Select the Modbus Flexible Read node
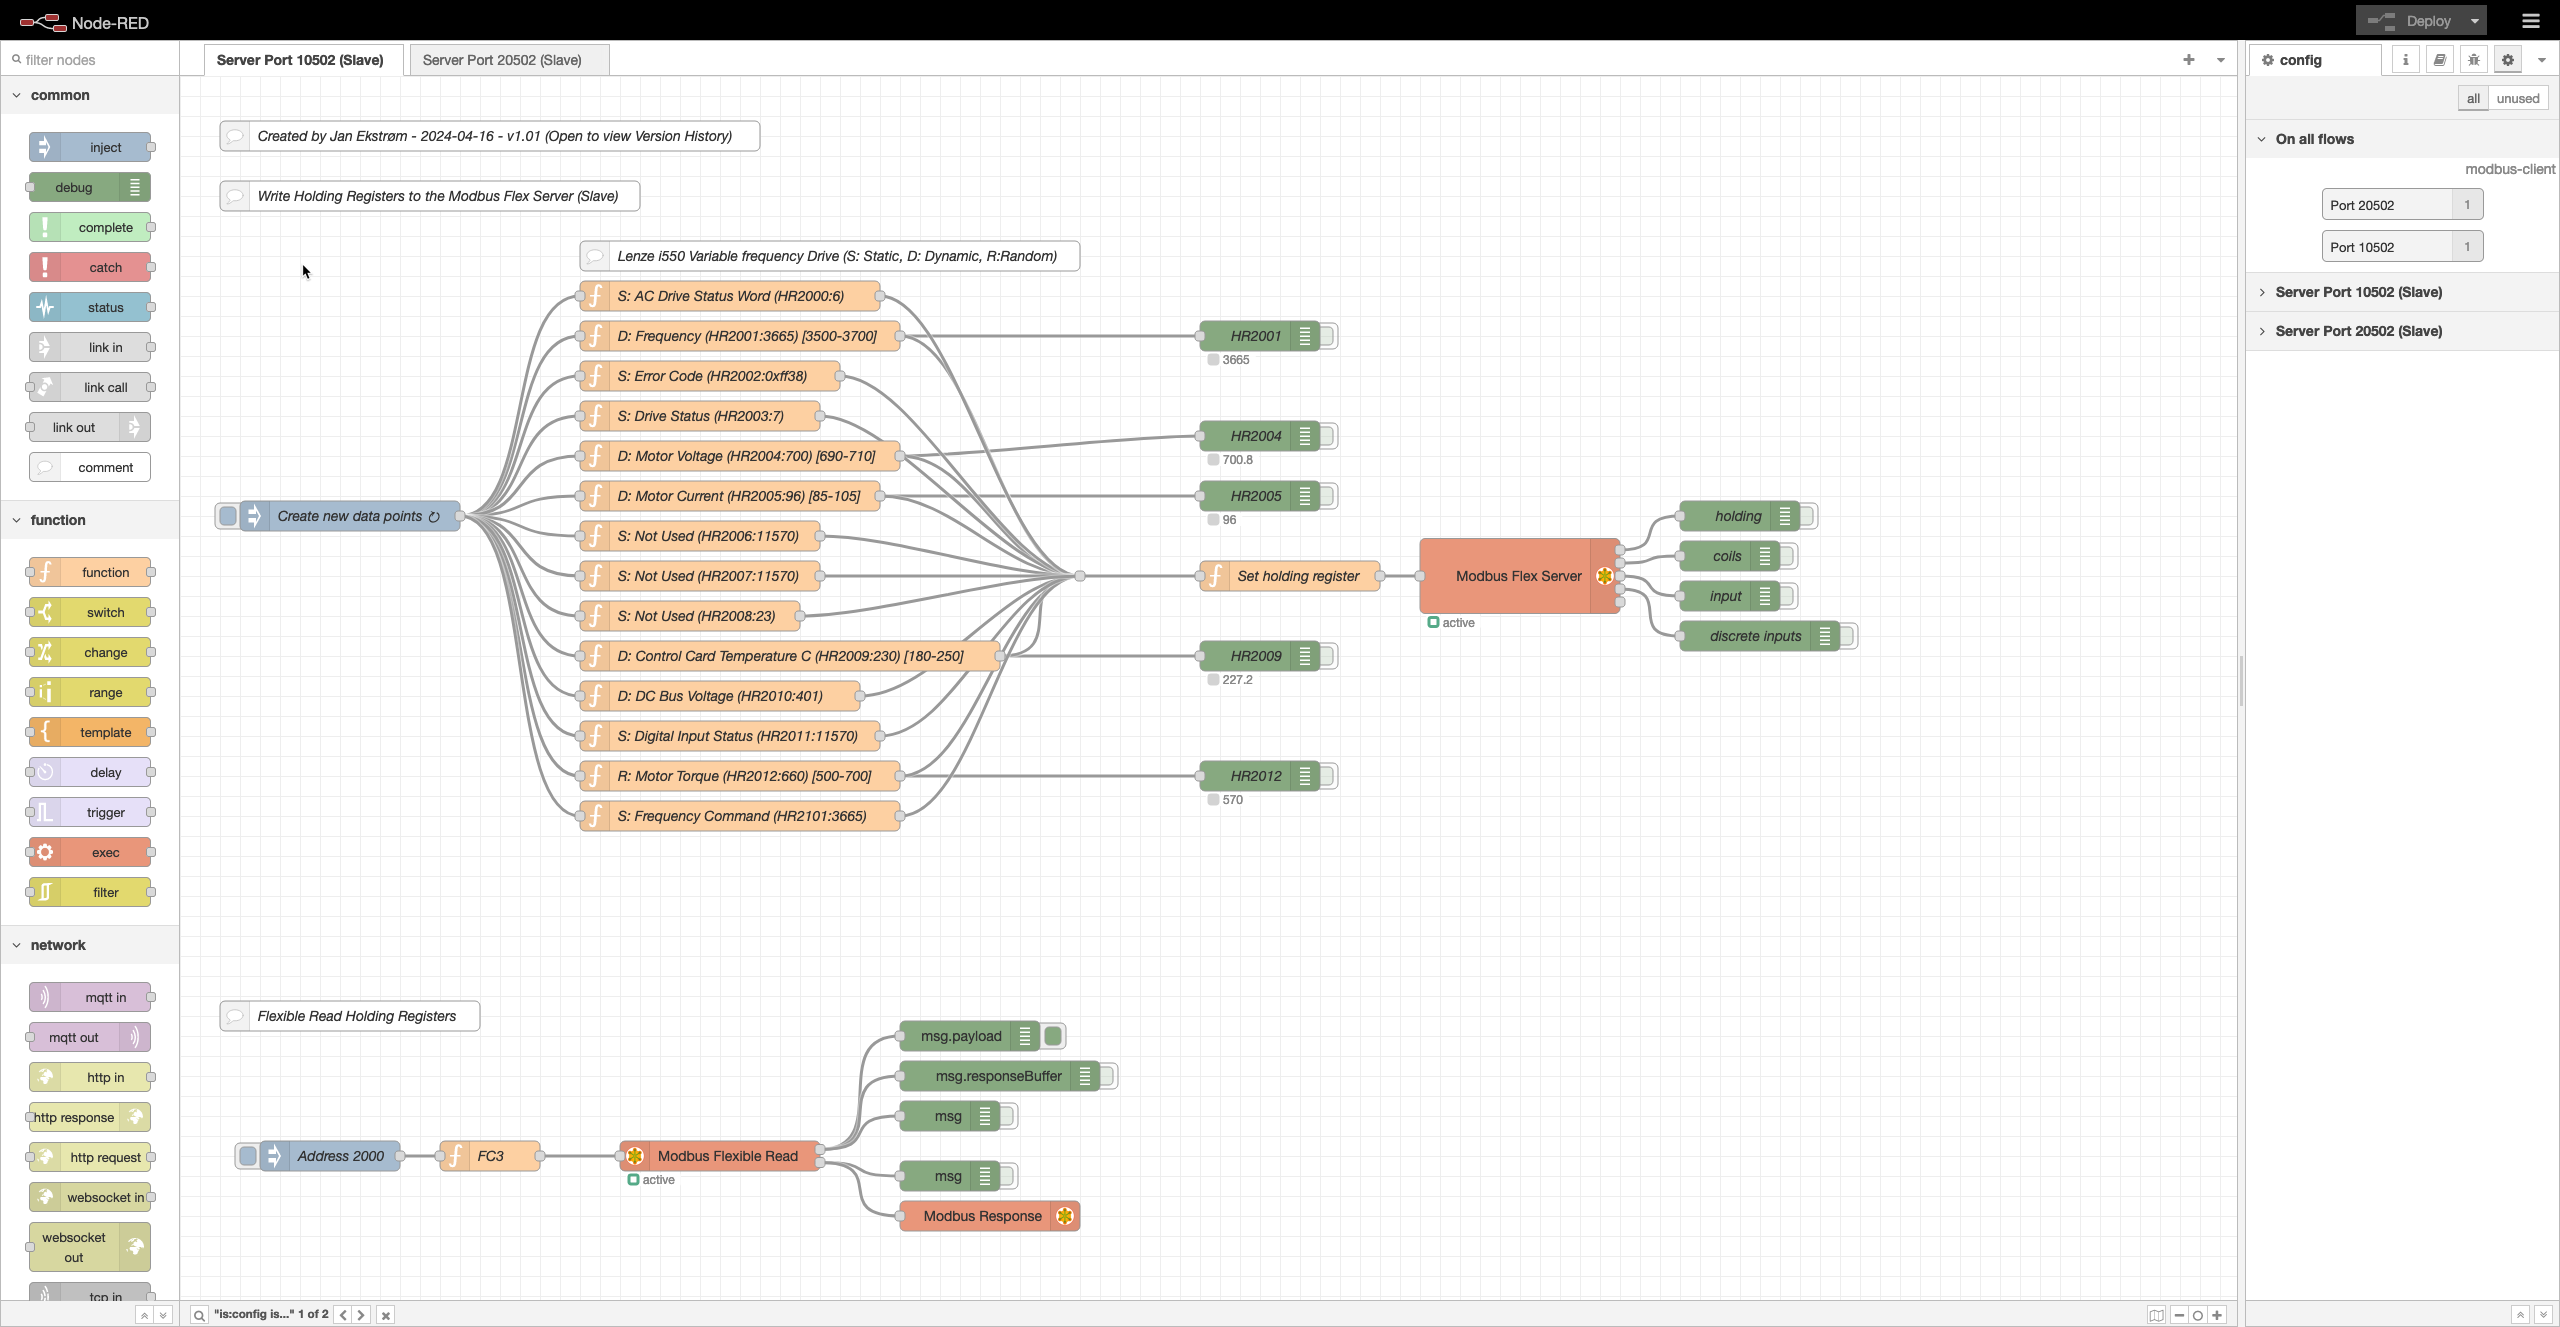Screen dimensions: 2560x1327 (720, 1156)
